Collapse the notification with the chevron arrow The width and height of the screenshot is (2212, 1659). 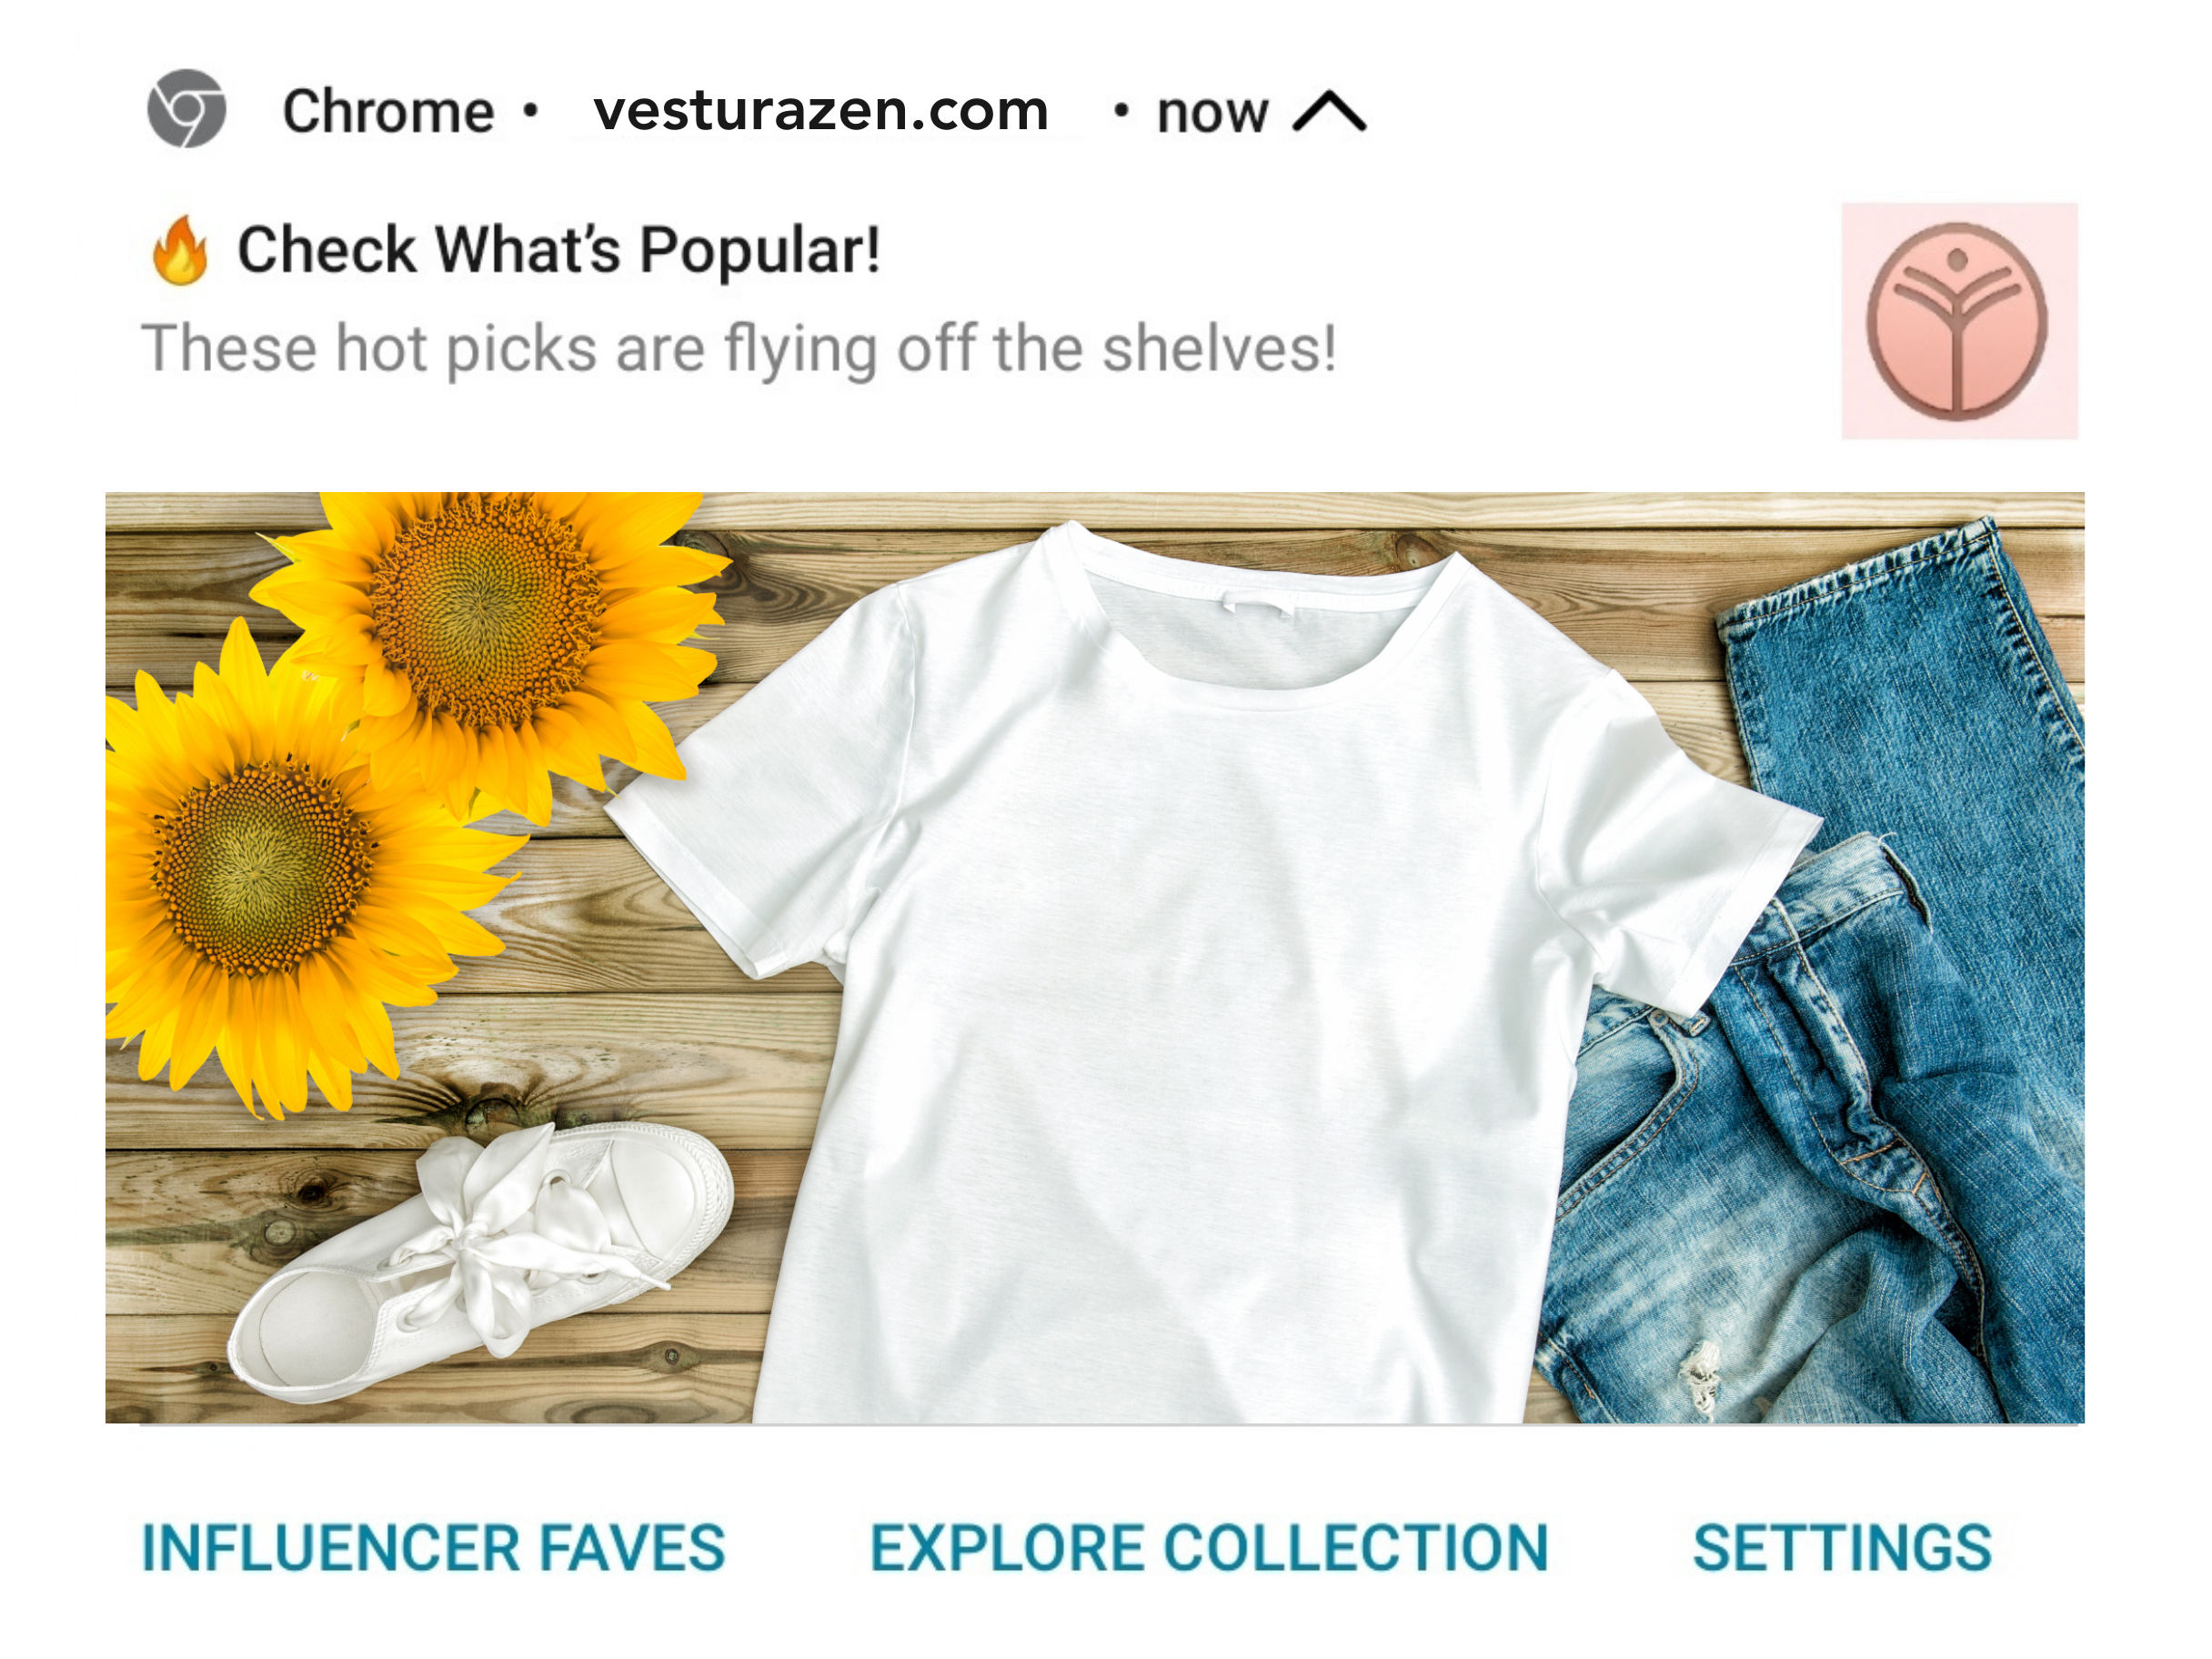click(x=1328, y=111)
